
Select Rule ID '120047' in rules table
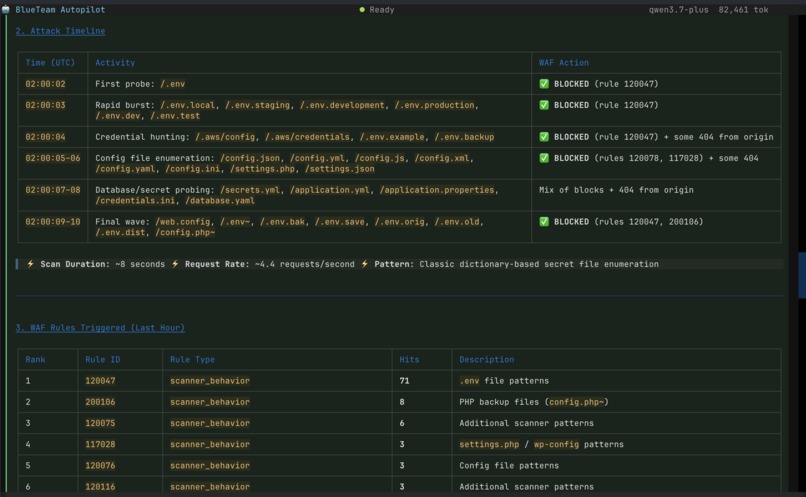(100, 381)
